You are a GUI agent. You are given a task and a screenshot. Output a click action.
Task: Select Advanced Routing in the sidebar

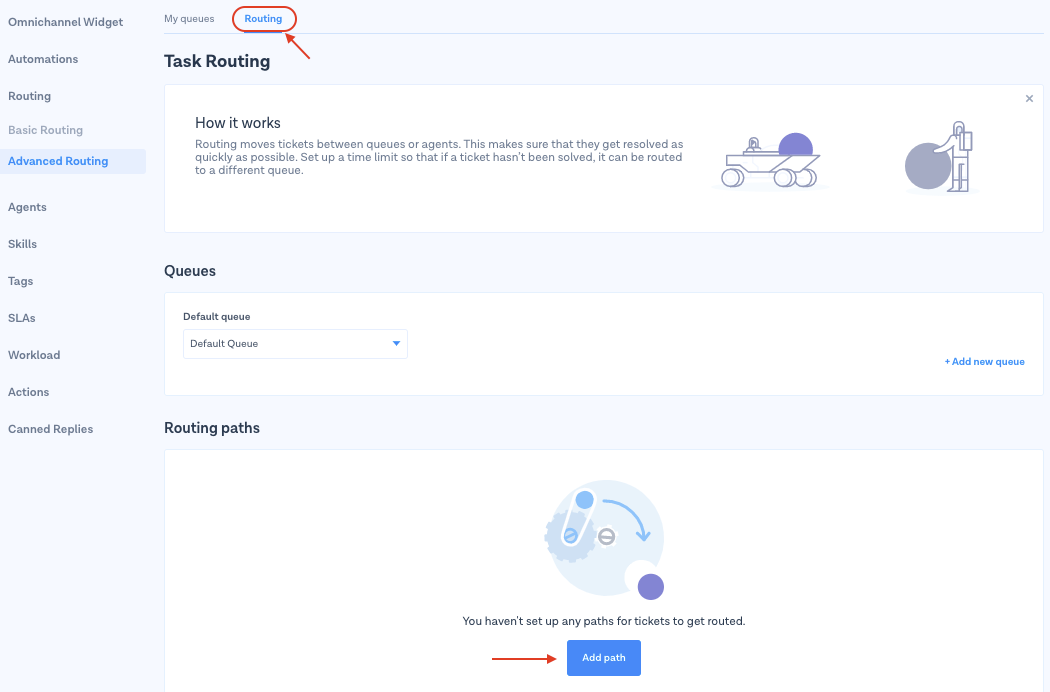(x=58, y=161)
